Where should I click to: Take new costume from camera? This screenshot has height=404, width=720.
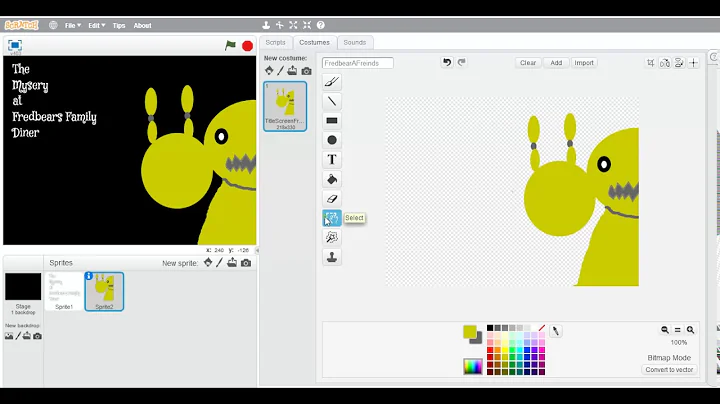(x=306, y=71)
